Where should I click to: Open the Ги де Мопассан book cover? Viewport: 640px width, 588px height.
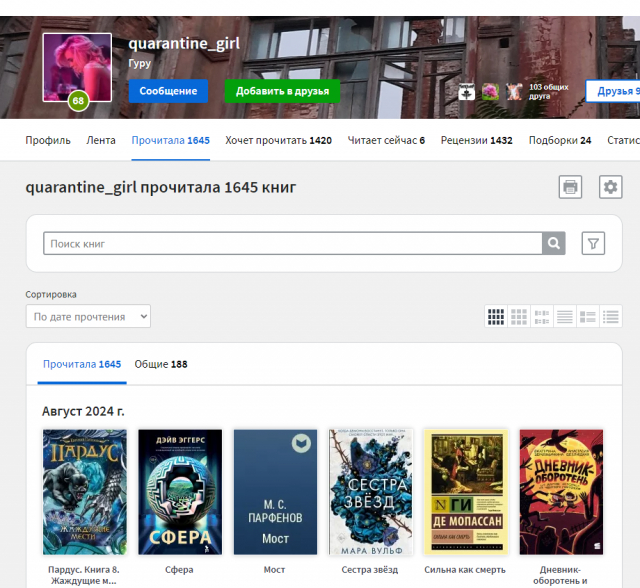tap(466, 492)
